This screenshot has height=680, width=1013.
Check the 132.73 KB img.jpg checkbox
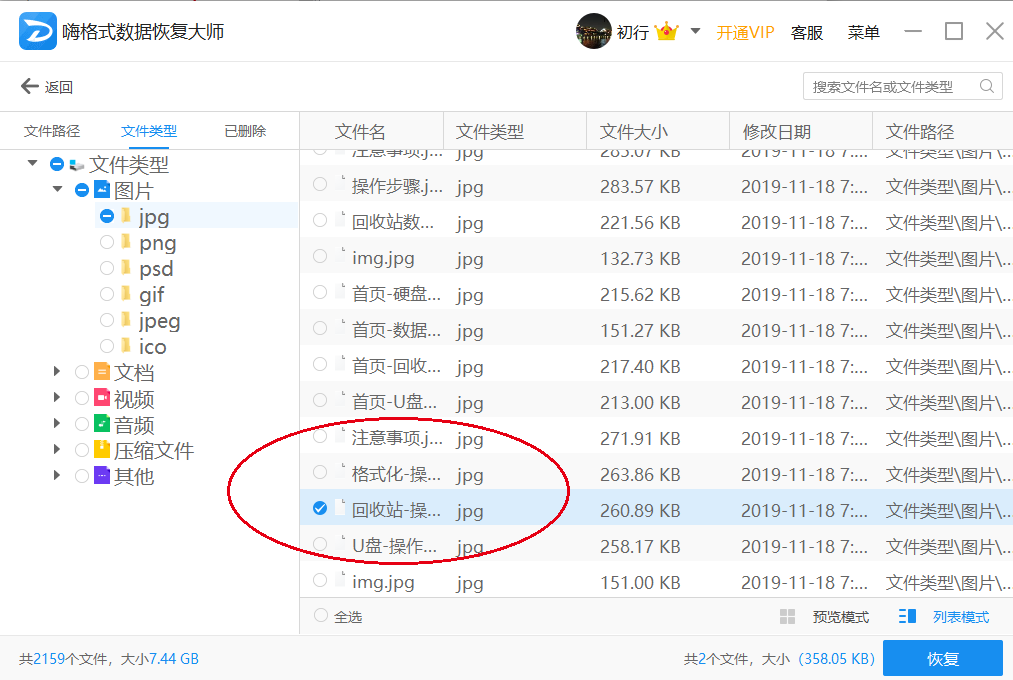[320, 256]
